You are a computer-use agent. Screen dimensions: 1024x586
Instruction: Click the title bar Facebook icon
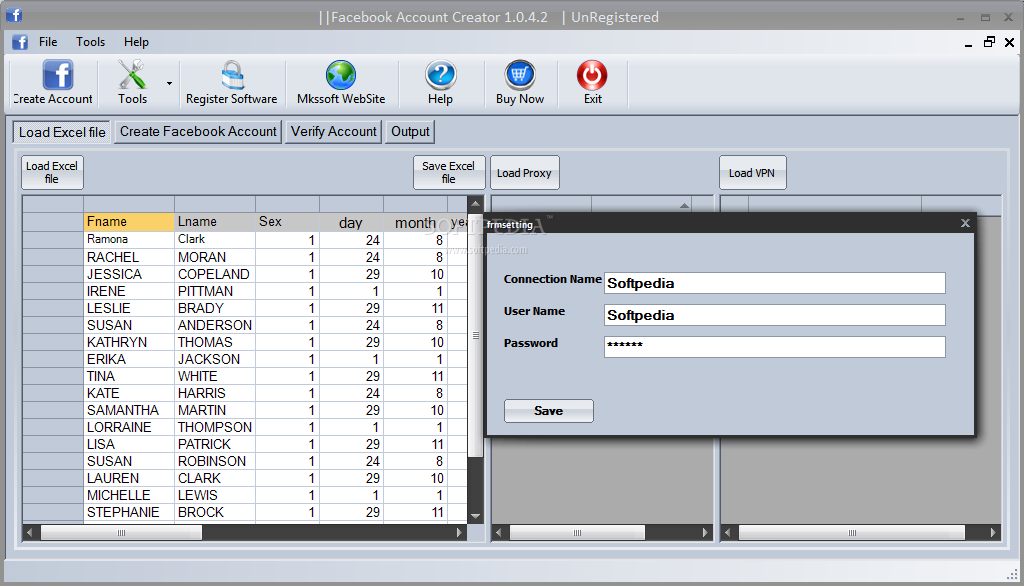point(14,14)
